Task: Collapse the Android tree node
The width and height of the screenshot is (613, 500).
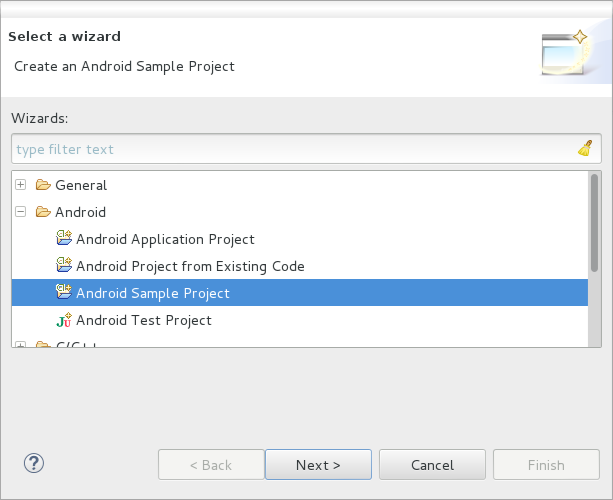Action: (20, 212)
